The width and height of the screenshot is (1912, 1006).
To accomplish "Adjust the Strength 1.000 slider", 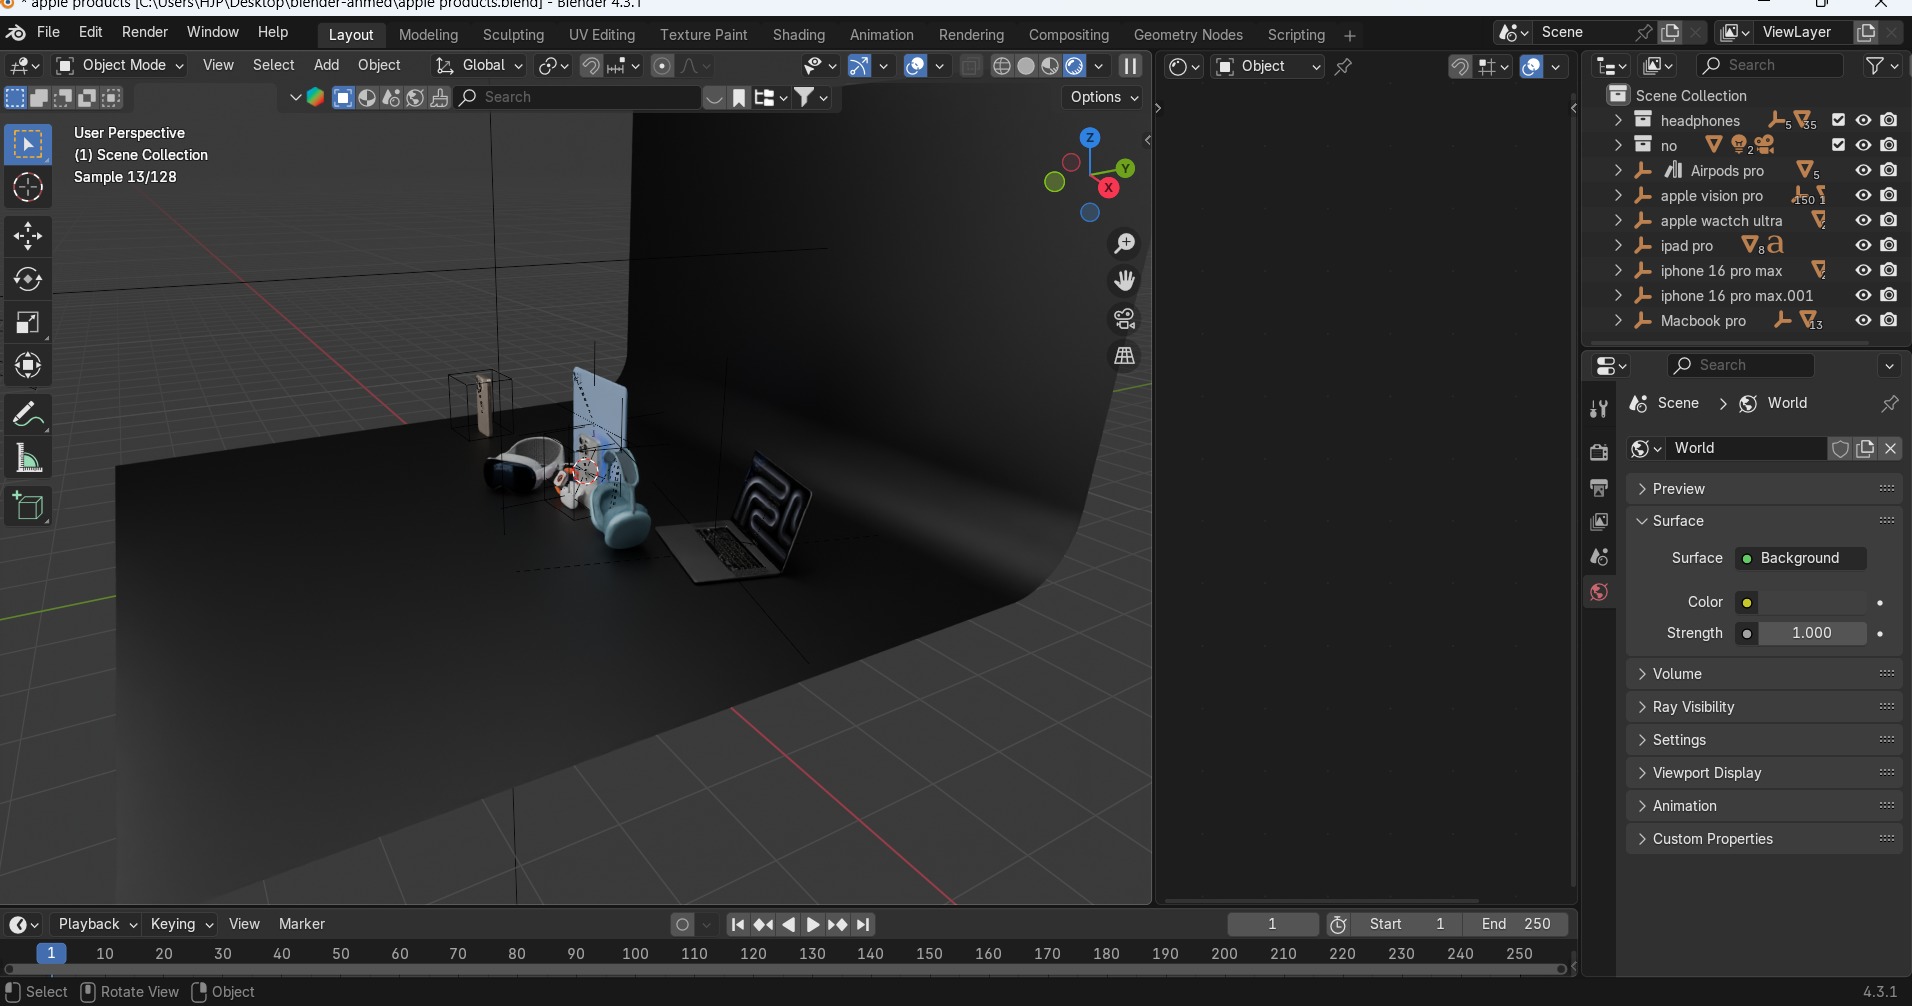I will click(x=1811, y=633).
